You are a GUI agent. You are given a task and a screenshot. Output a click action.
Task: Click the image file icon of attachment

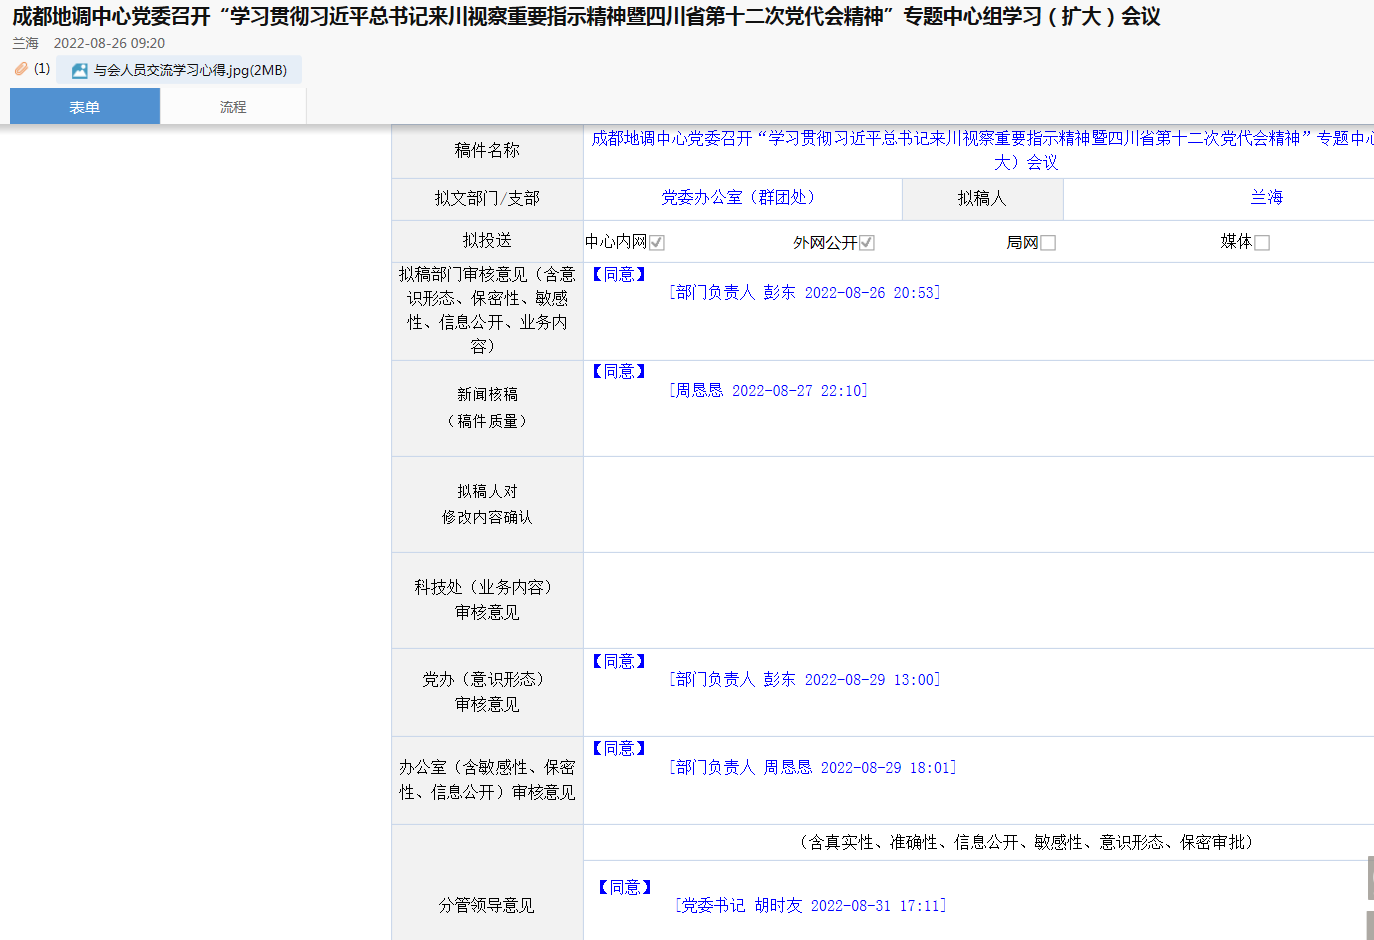click(80, 71)
